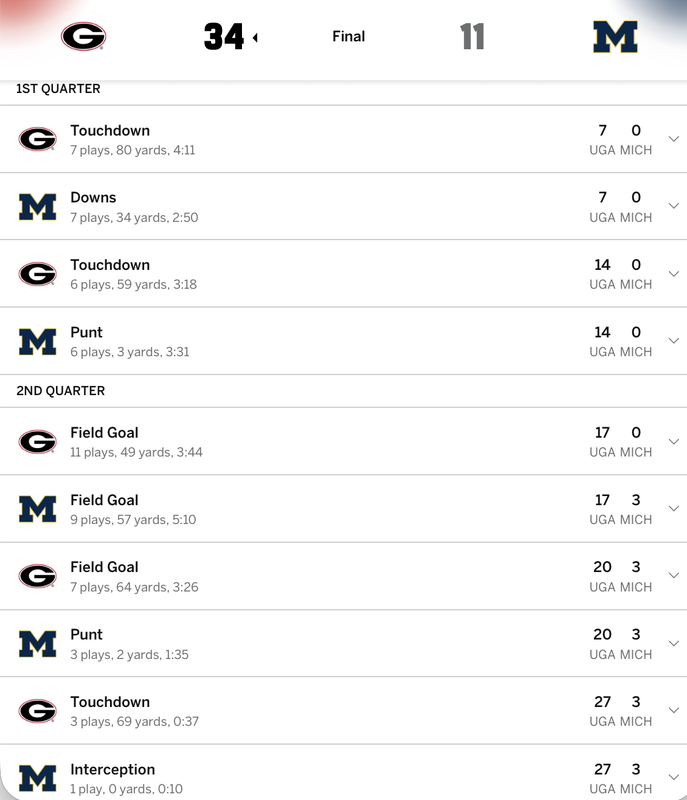Image resolution: width=687 pixels, height=800 pixels.
Task: Click the Georgia logo in the score header
Action: pos(83,37)
